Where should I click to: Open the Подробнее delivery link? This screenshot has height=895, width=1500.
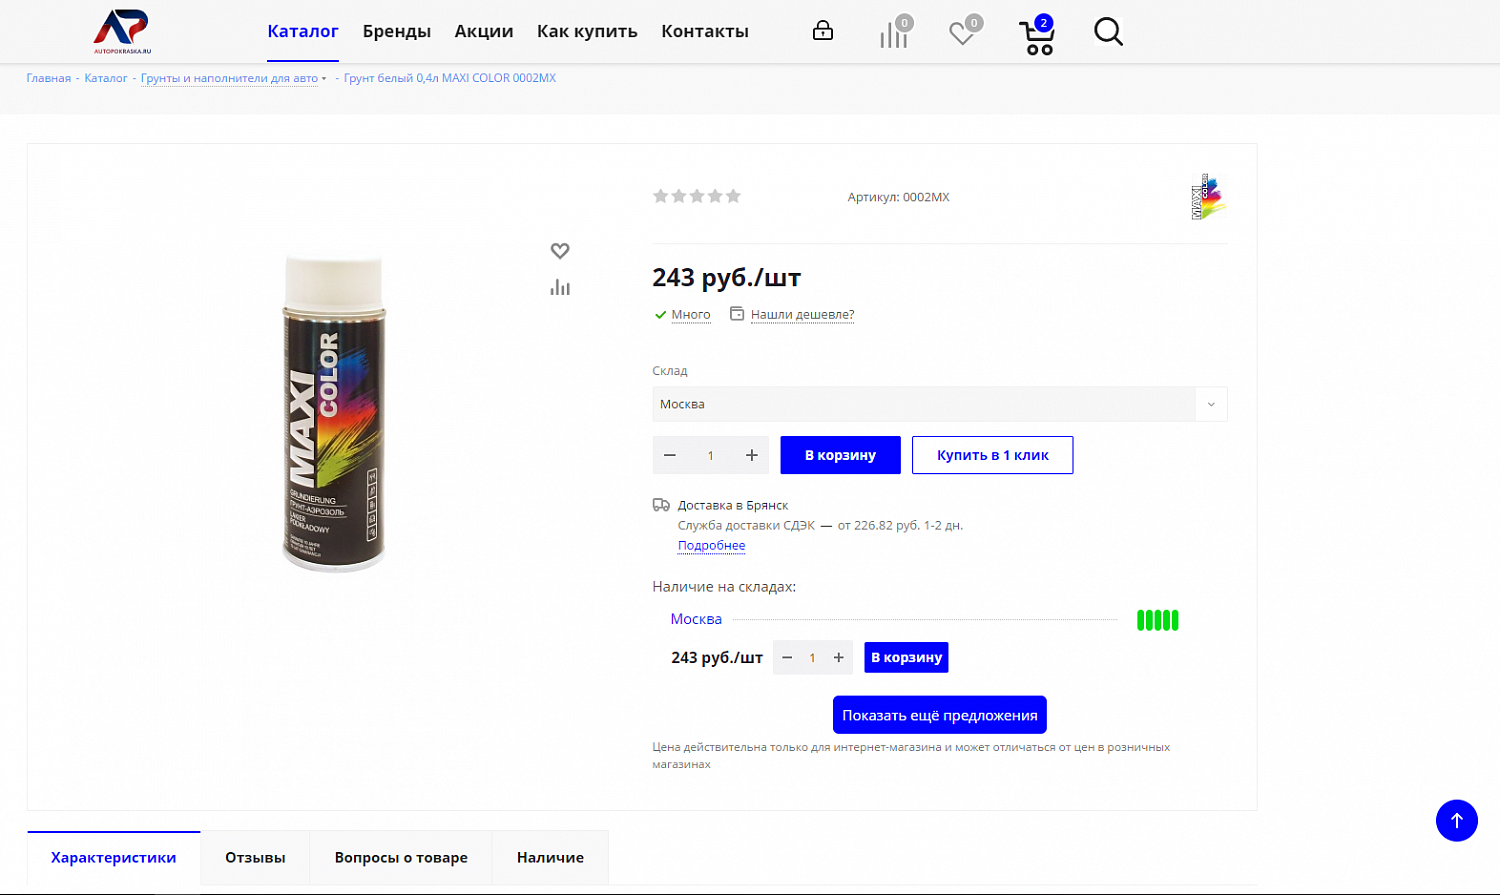click(711, 545)
